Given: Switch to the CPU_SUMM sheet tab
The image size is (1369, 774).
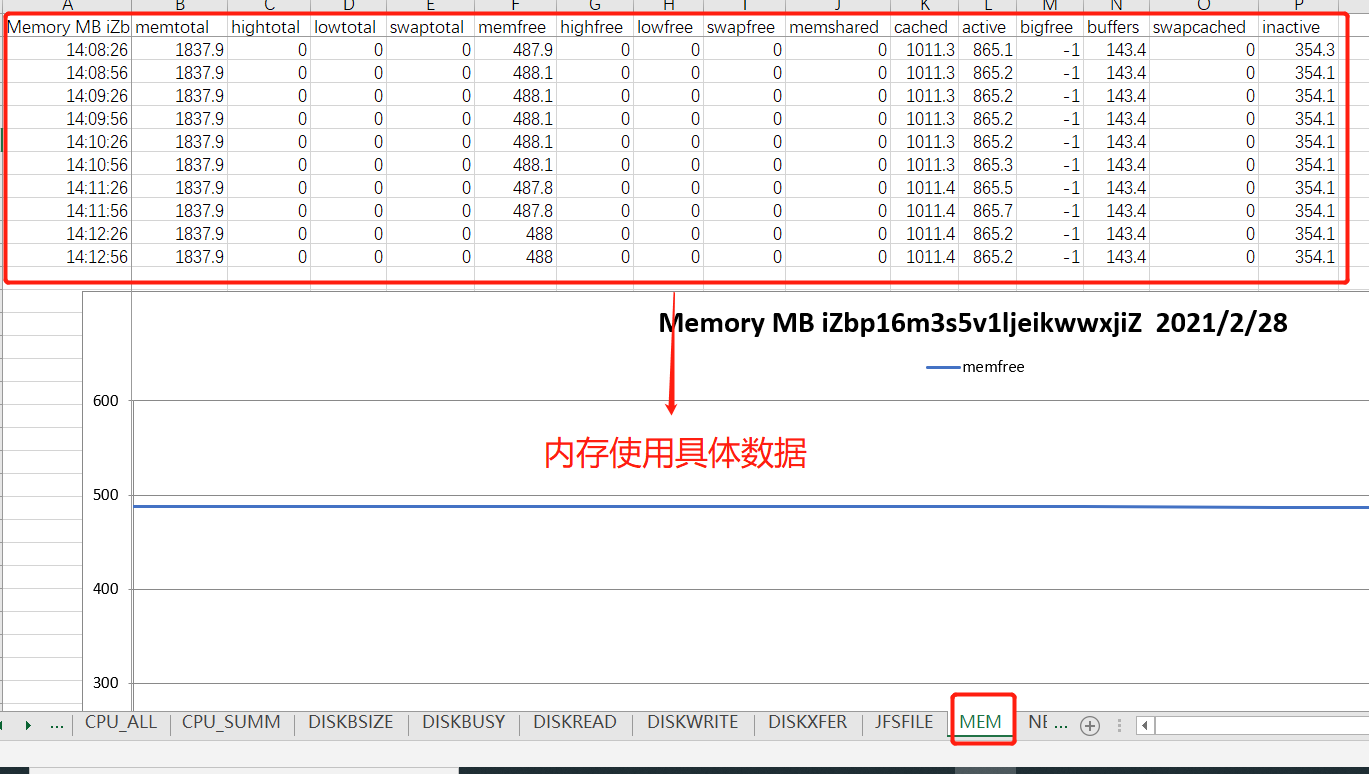Looking at the screenshot, I should pos(231,721).
